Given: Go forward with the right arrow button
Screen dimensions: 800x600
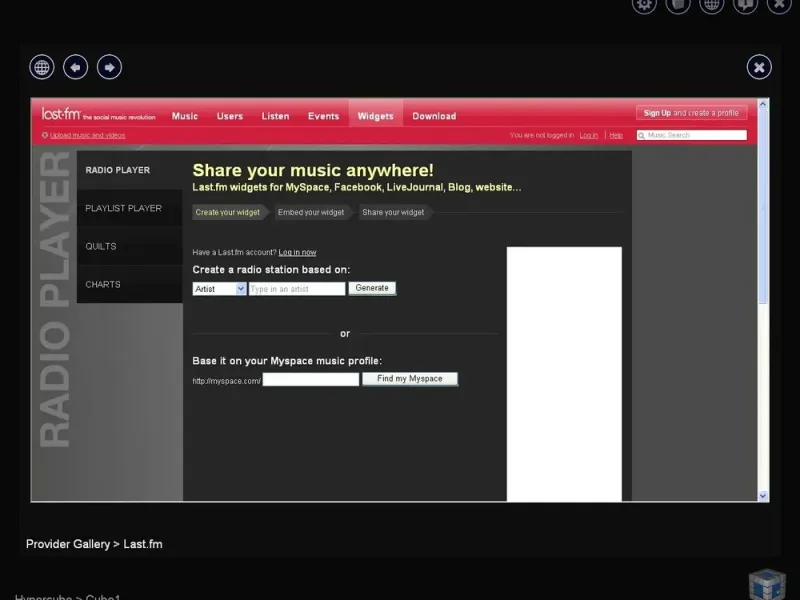Looking at the screenshot, I should tap(109, 67).
